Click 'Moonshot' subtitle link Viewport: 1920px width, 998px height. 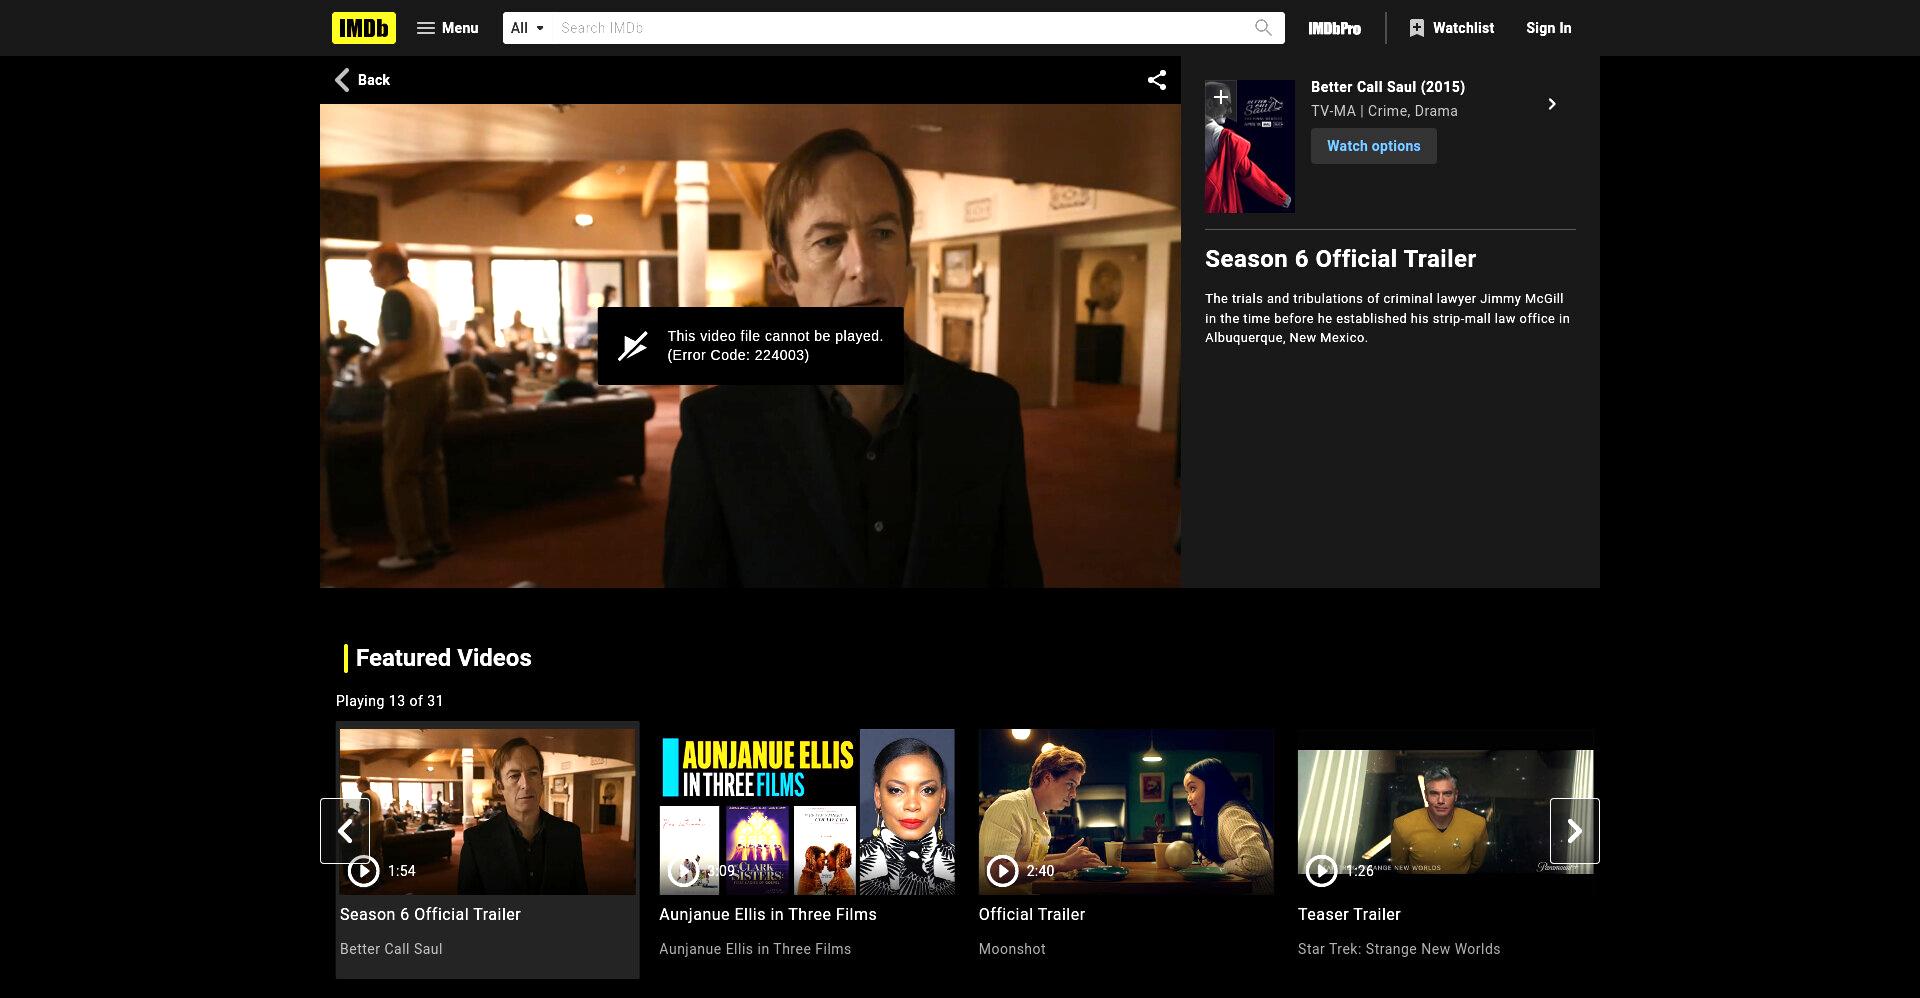(x=1012, y=949)
